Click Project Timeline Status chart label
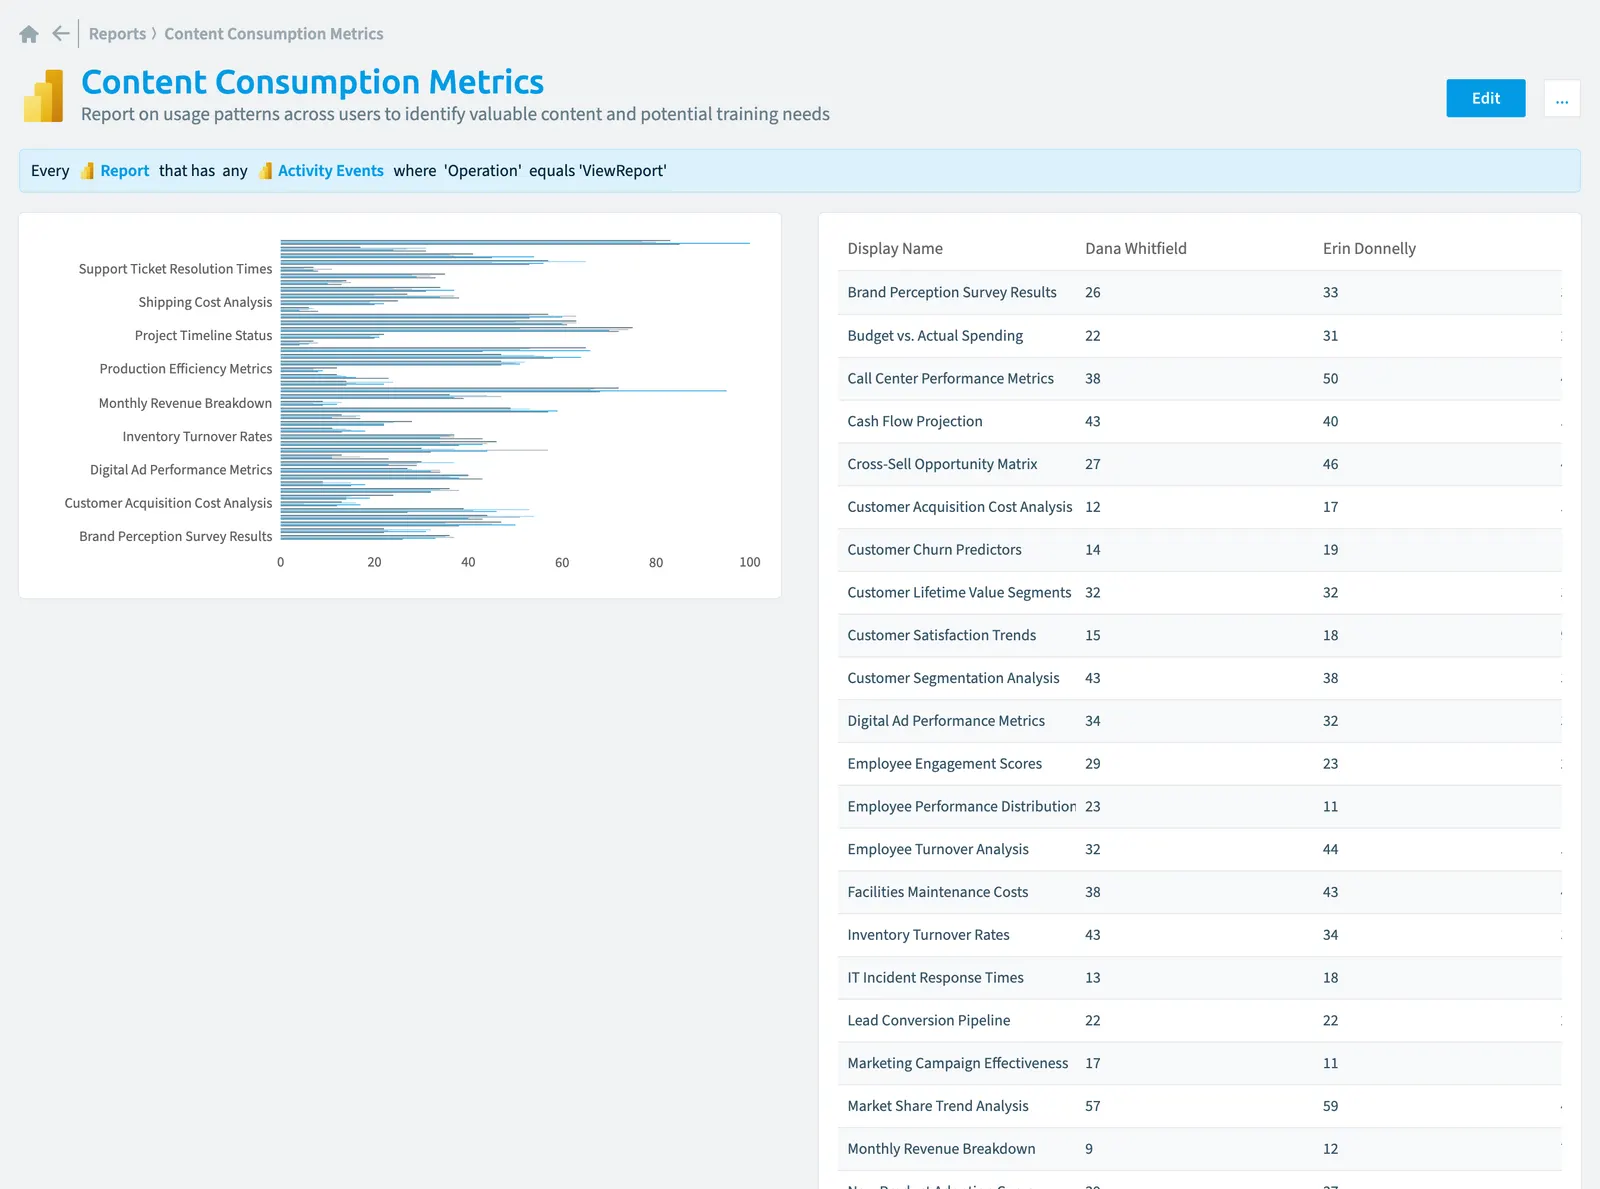This screenshot has width=1600, height=1189. coord(203,336)
